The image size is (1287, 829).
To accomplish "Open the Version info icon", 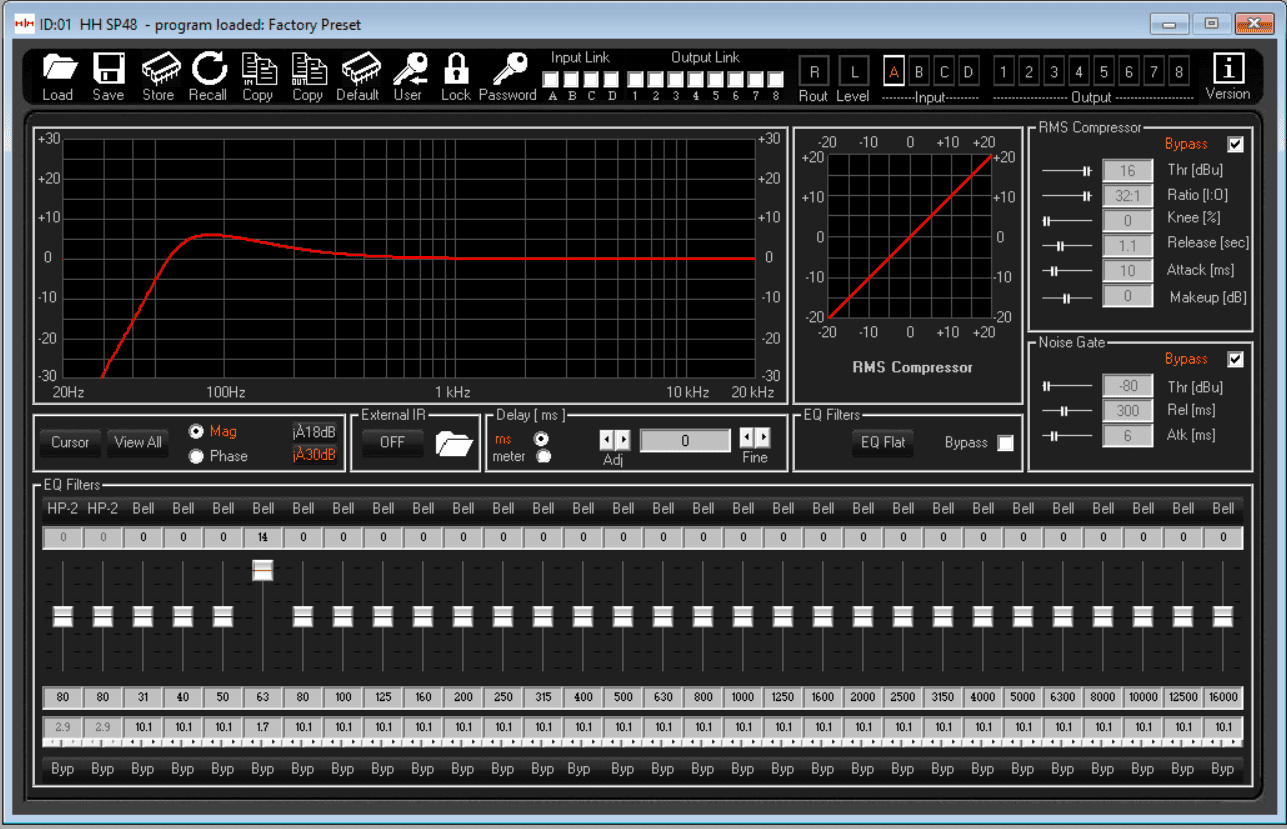I will coord(1228,69).
